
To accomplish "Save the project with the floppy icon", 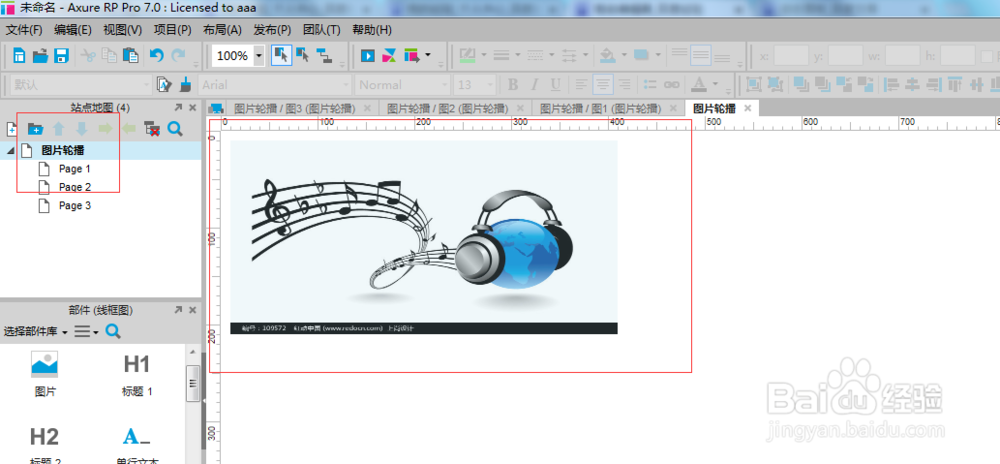I will (x=61, y=56).
